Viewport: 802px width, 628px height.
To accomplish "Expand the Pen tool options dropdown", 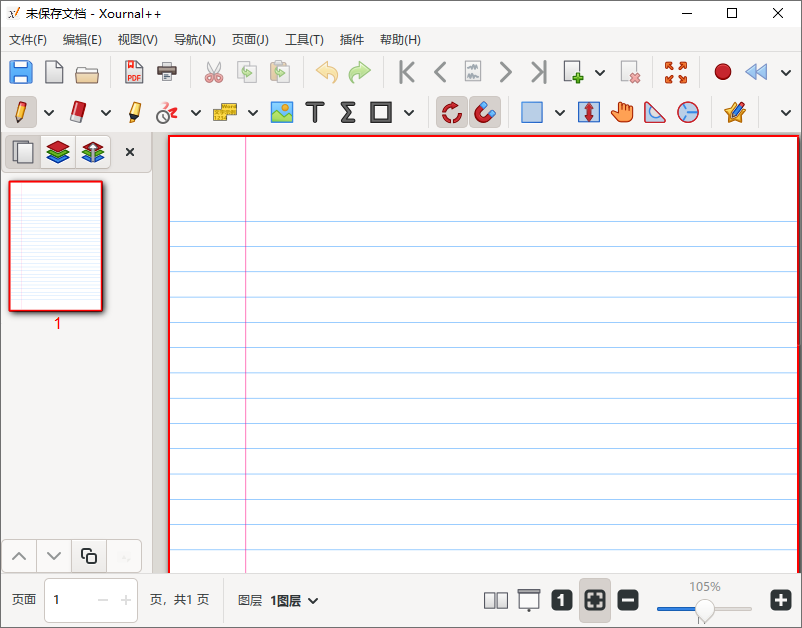I will (x=49, y=112).
